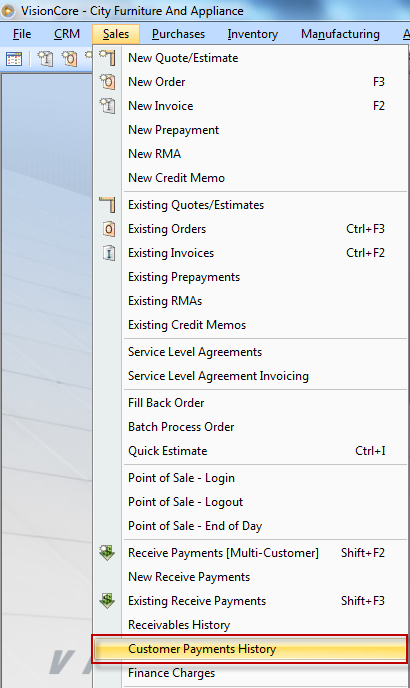The height and width of the screenshot is (688, 410).
Task: Open the Manufacturing menu
Action: coord(340,34)
